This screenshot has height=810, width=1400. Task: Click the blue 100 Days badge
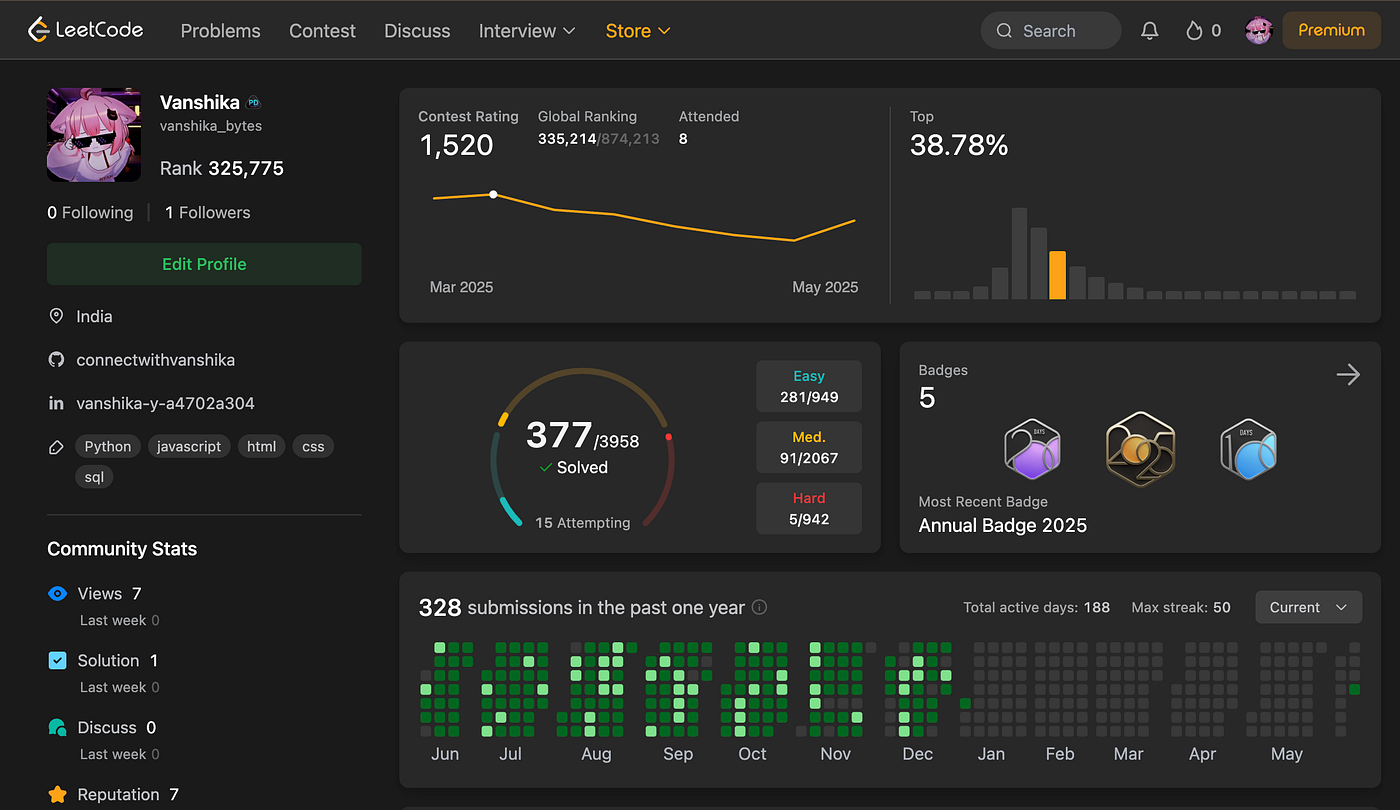point(1248,447)
